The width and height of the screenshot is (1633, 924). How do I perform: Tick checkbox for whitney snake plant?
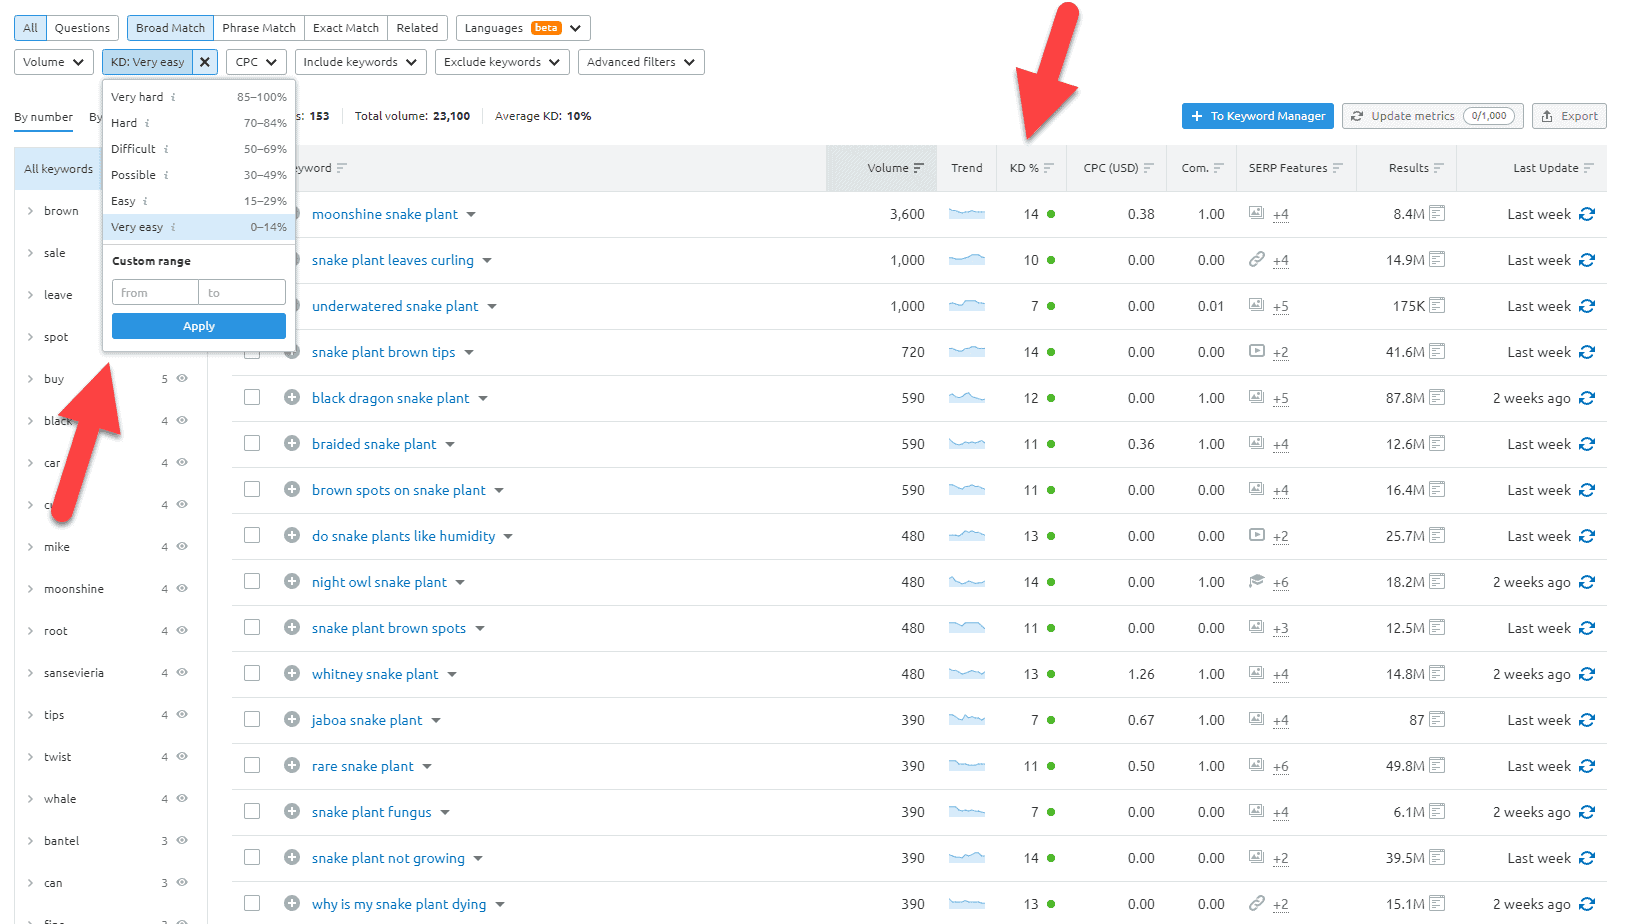tap(252, 673)
